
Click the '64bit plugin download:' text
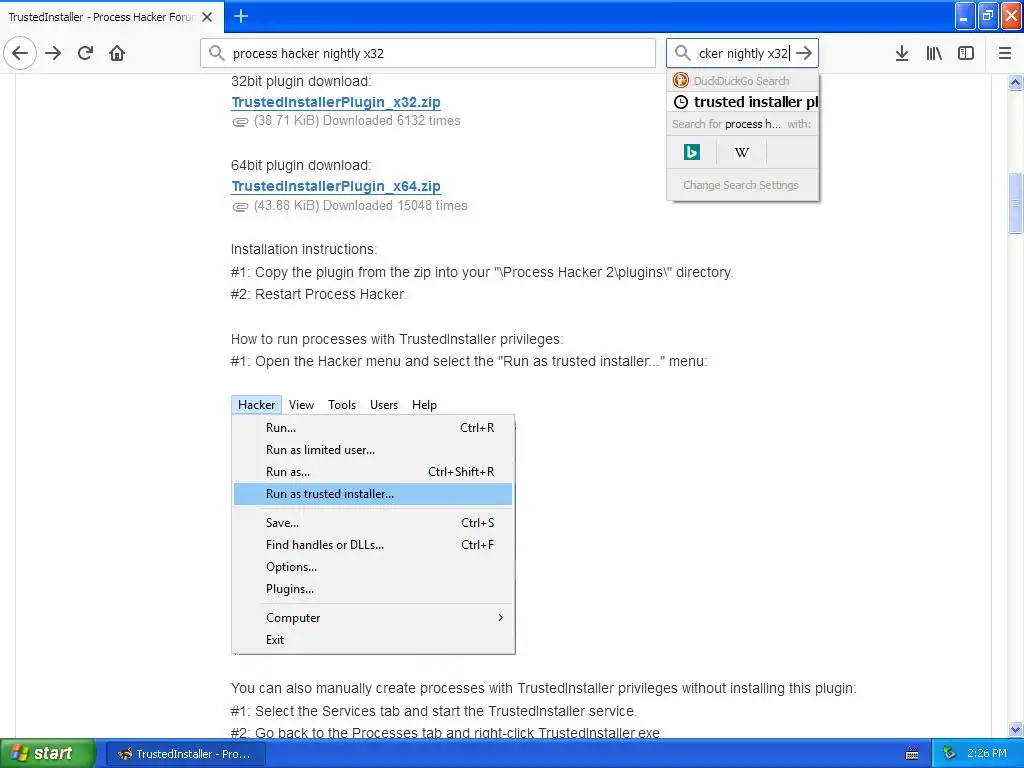pyautogui.click(x=301, y=165)
